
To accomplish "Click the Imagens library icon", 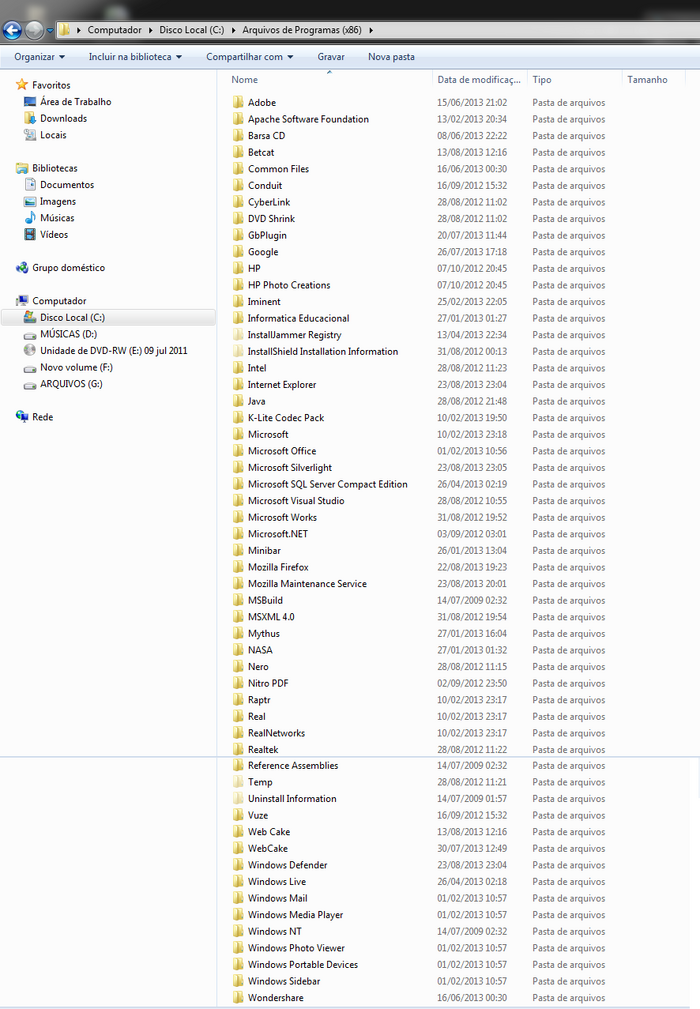I will tap(30, 201).
